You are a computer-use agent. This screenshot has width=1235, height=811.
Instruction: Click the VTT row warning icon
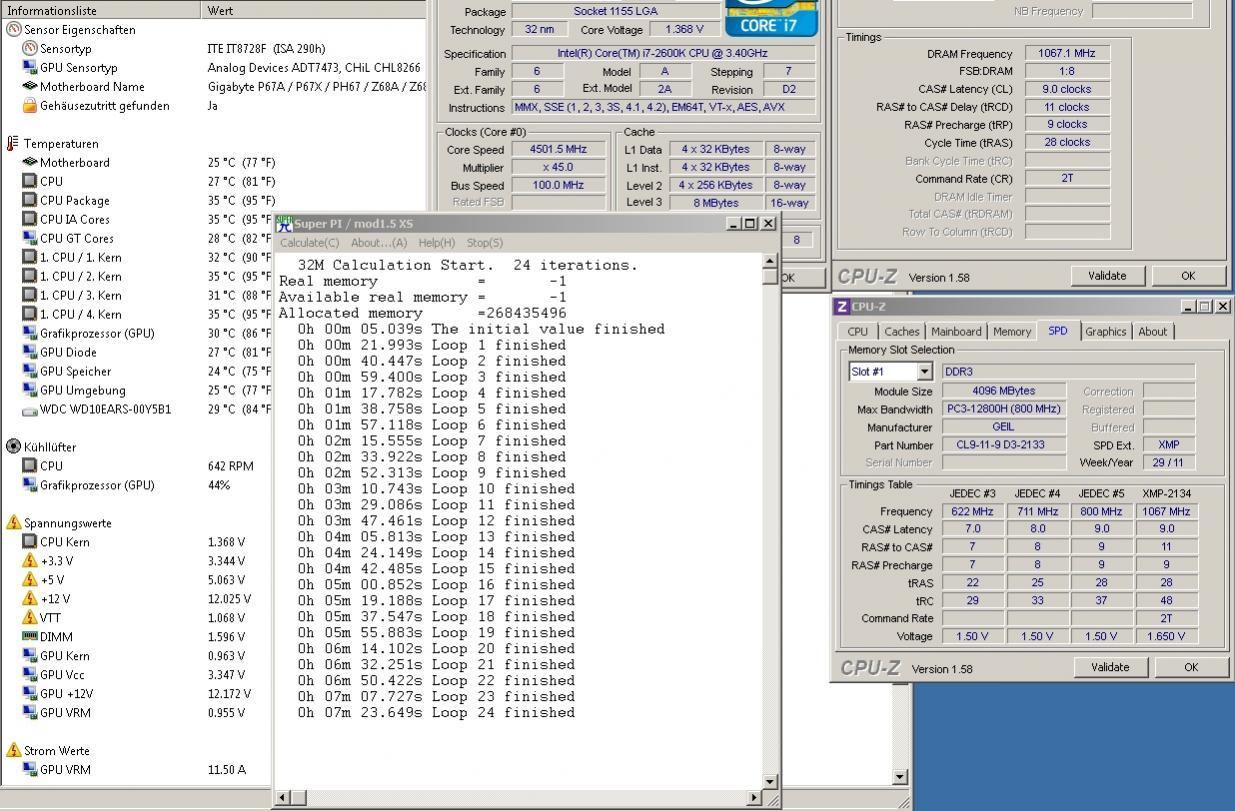(30, 618)
